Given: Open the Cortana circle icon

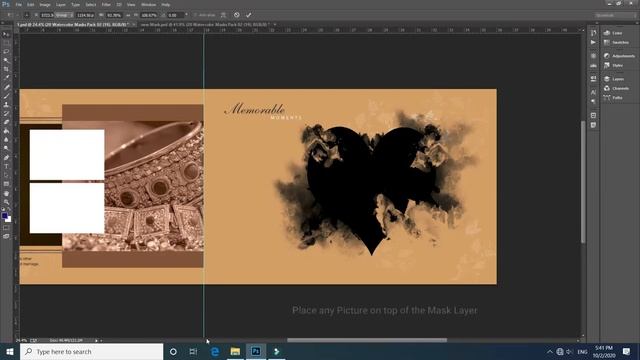Looking at the screenshot, I should 173,351.
